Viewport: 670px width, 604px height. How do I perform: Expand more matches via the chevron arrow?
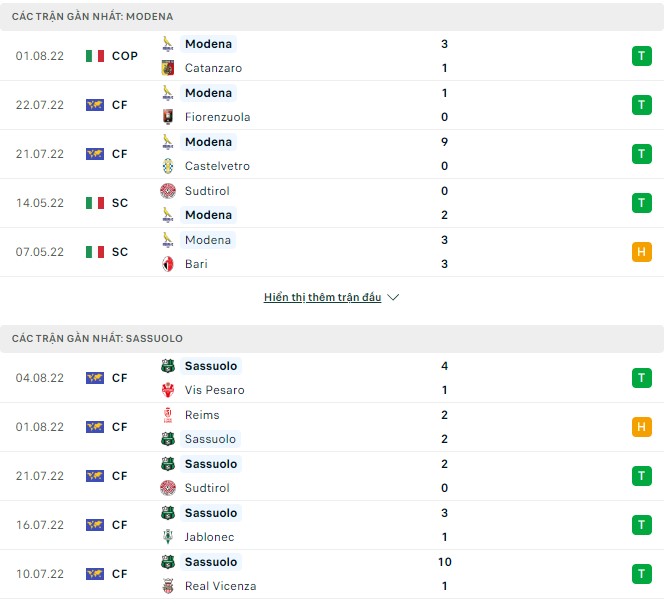pyautogui.click(x=393, y=297)
